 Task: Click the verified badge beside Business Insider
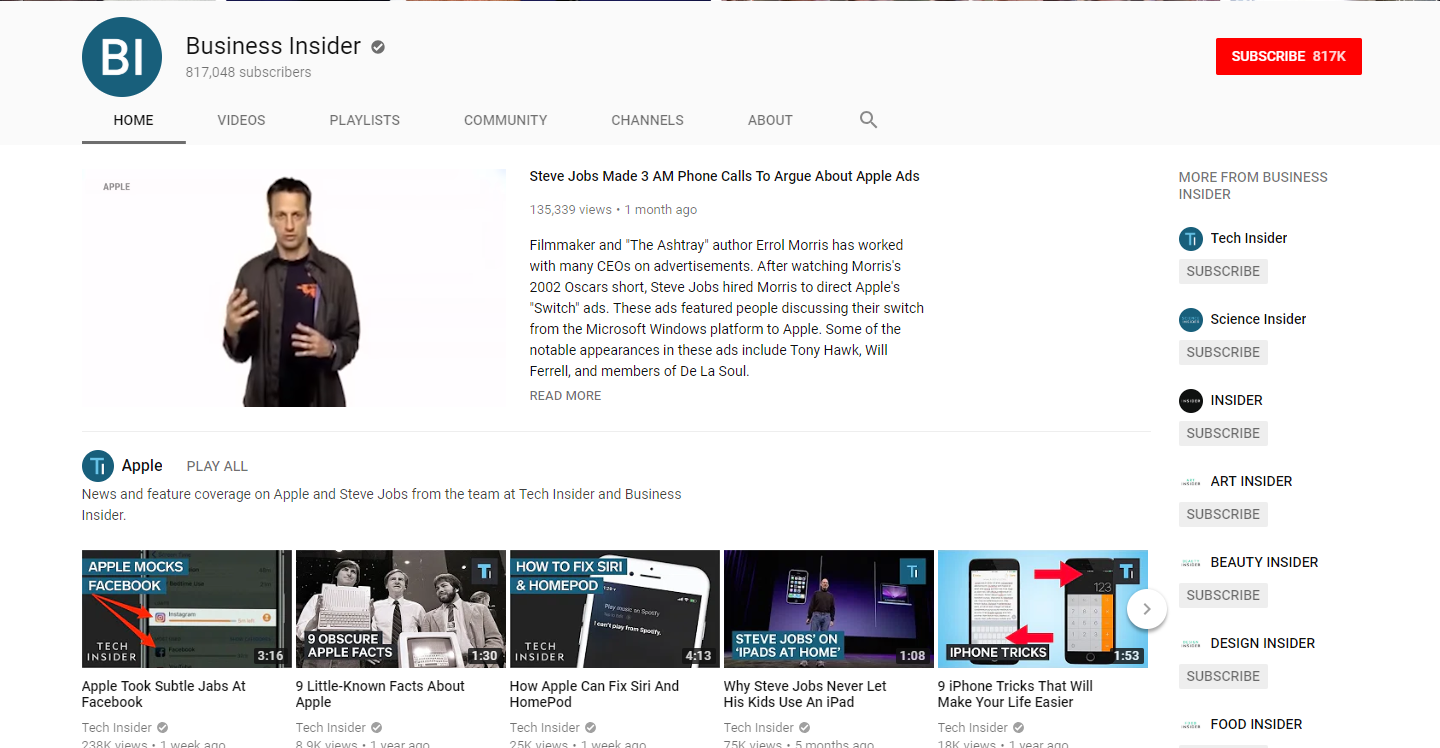(x=377, y=46)
